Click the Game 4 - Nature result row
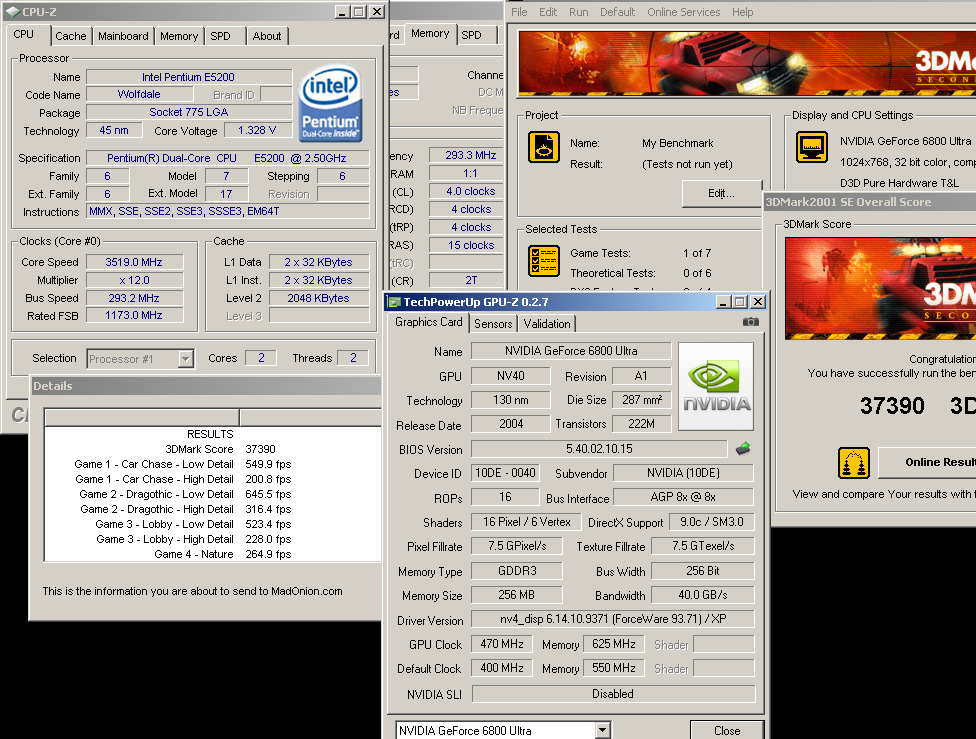Image resolution: width=976 pixels, height=739 pixels. pyautogui.click(x=213, y=554)
